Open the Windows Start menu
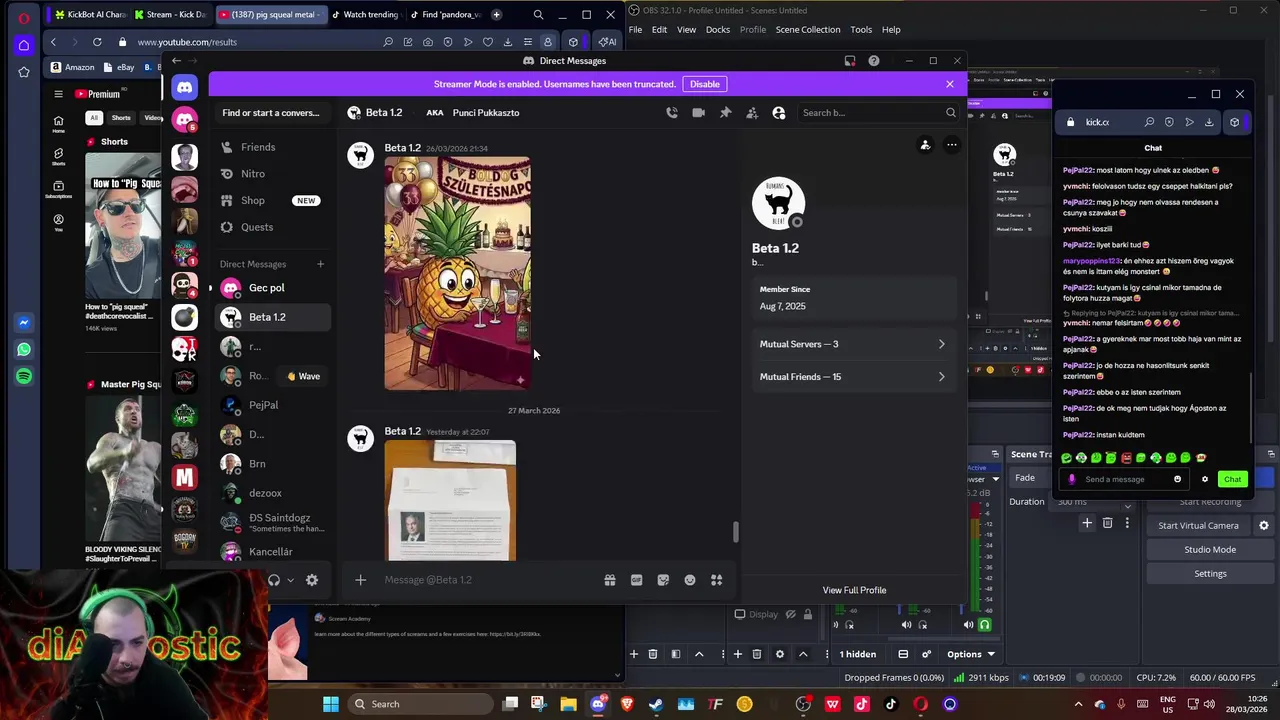Screen dimensions: 1280x720 pyautogui.click(x=330, y=704)
